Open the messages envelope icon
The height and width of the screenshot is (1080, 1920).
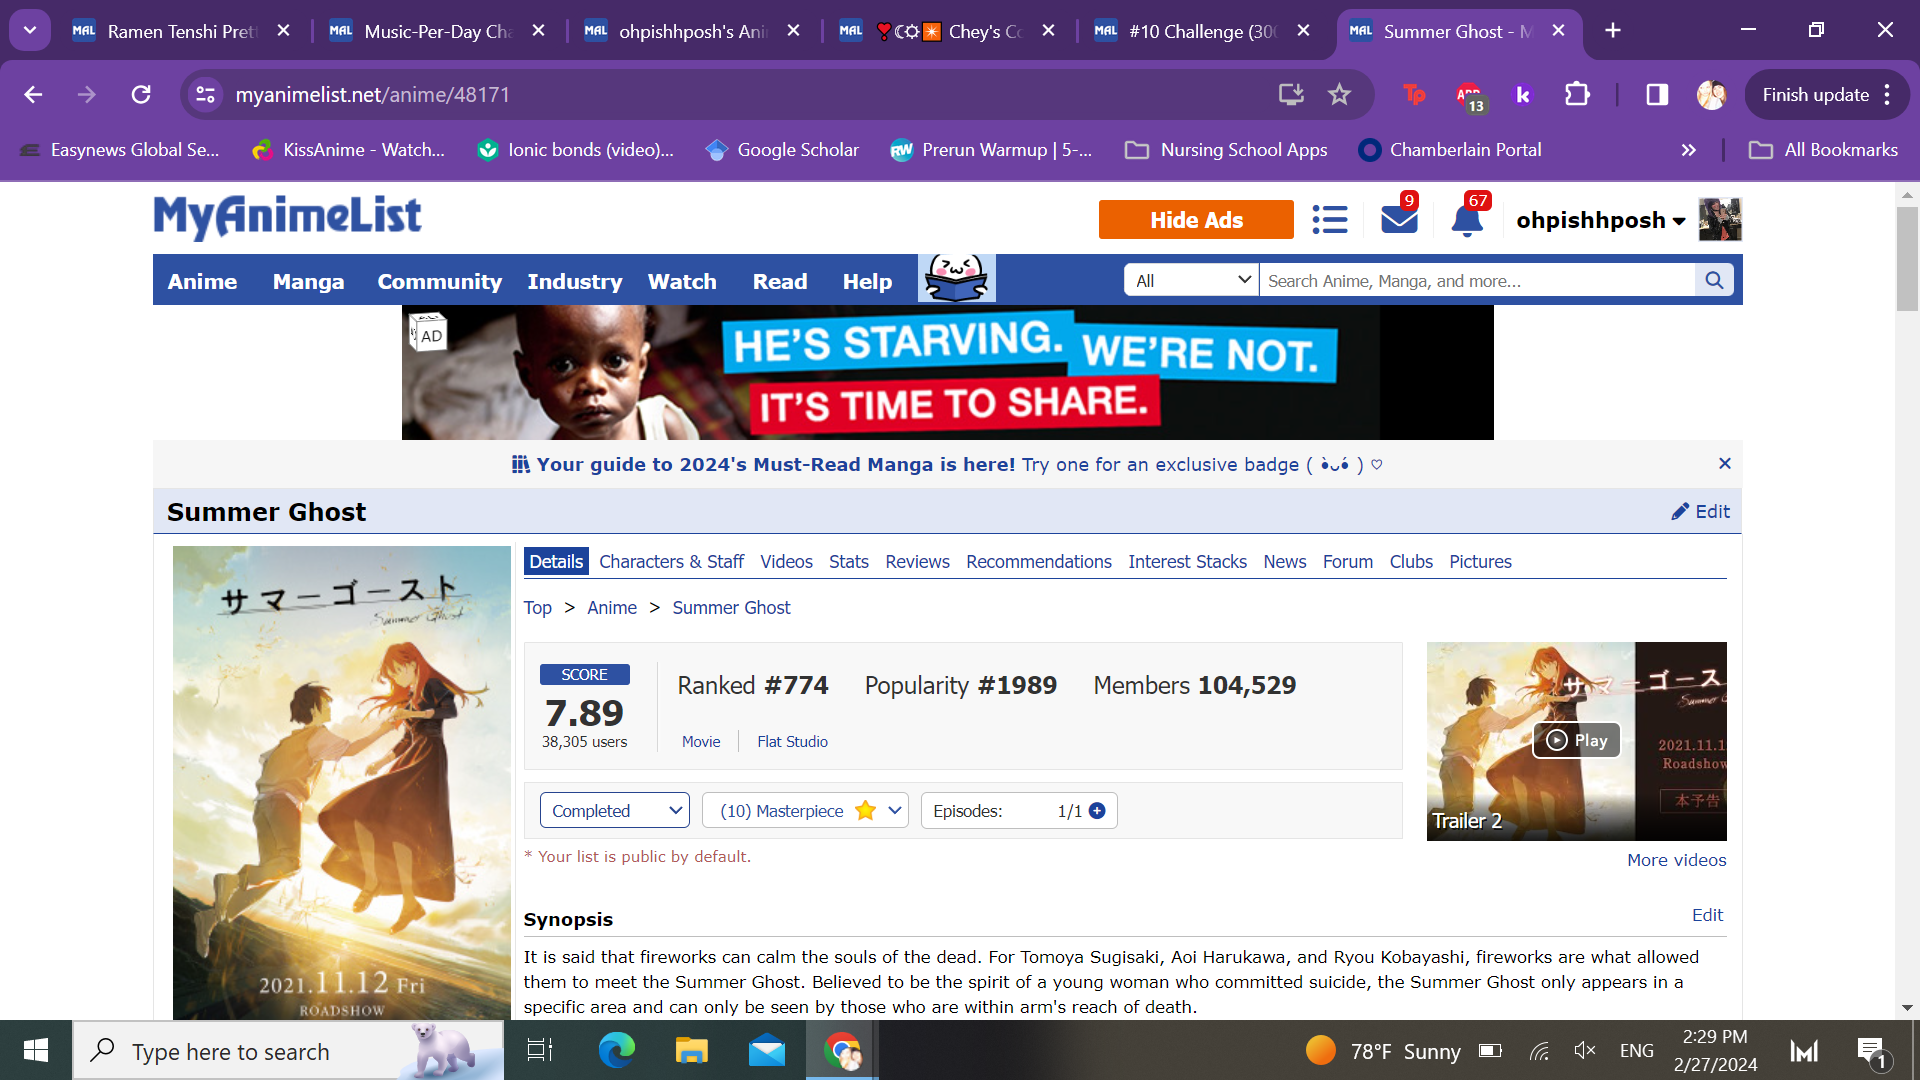point(1399,219)
